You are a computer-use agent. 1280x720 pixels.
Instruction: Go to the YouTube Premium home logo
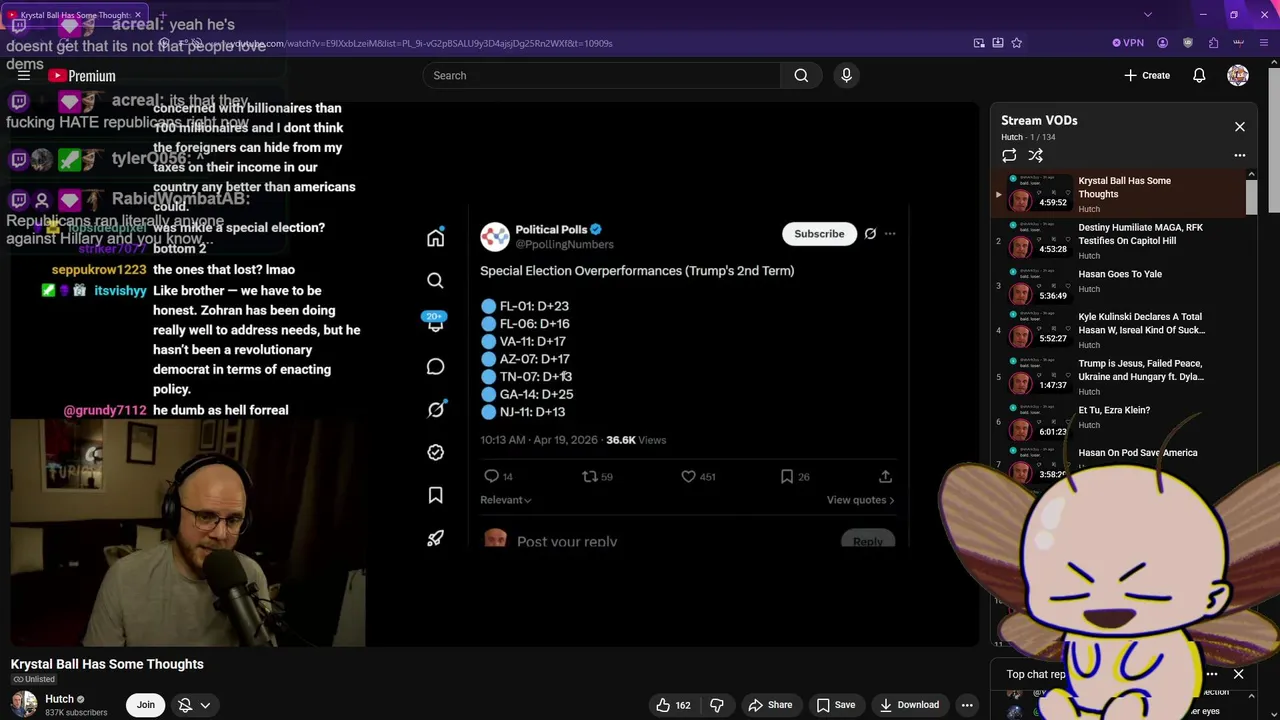tap(82, 76)
